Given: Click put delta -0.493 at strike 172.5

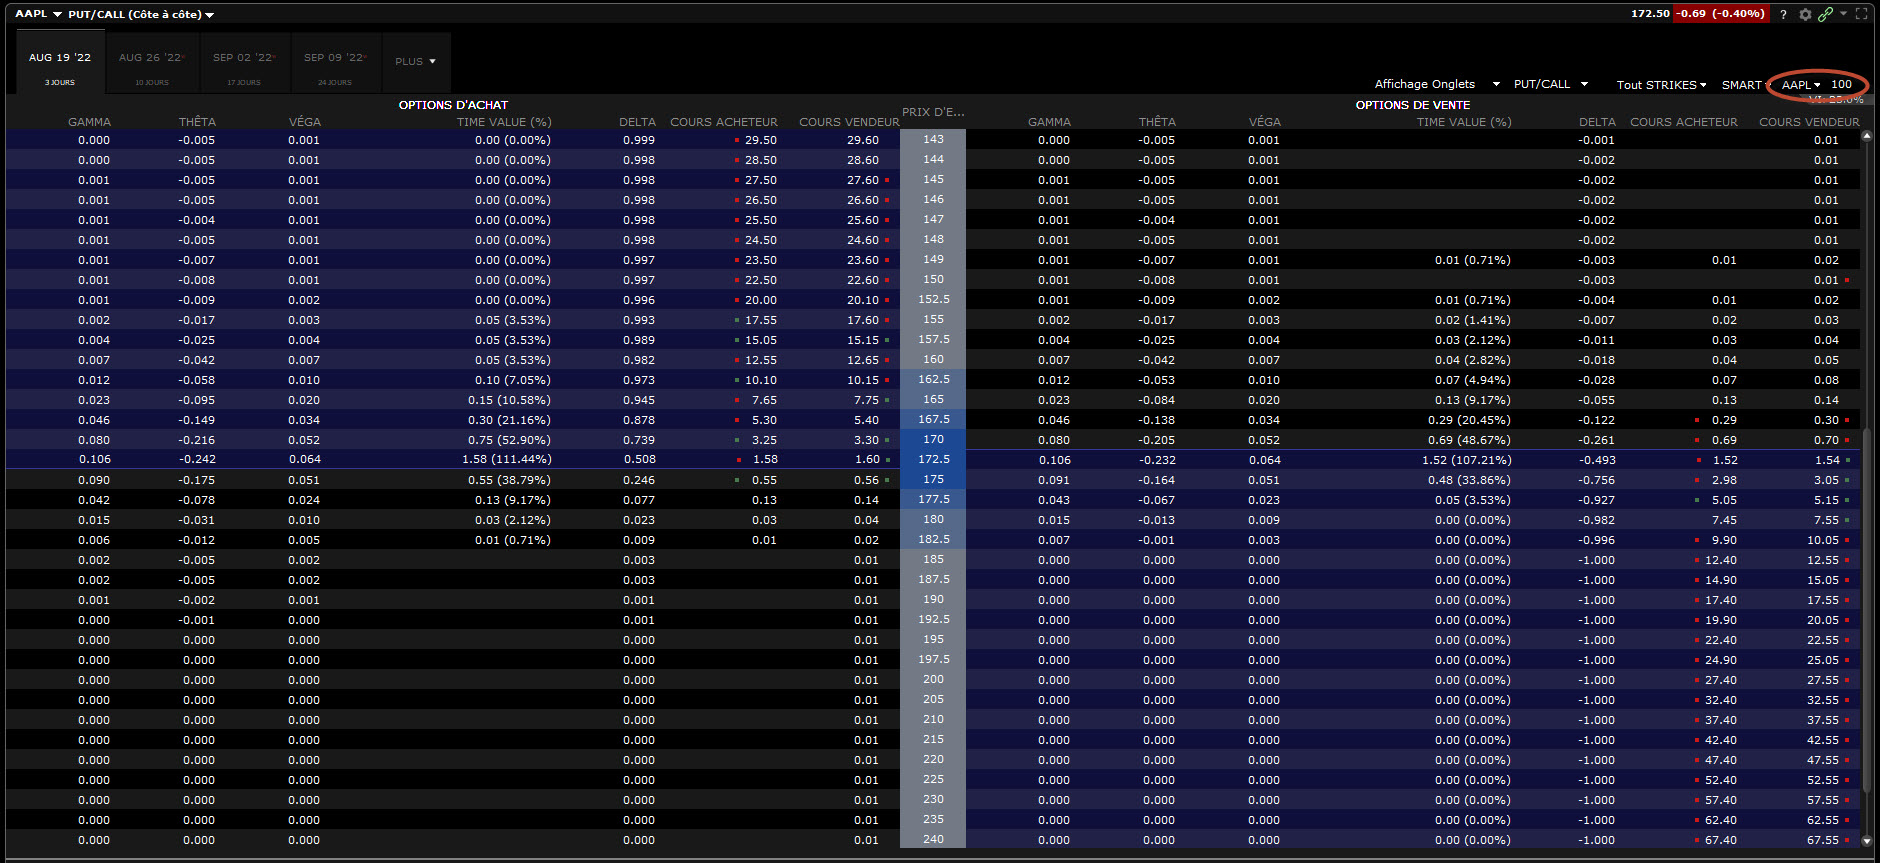Looking at the screenshot, I should point(1597,460).
